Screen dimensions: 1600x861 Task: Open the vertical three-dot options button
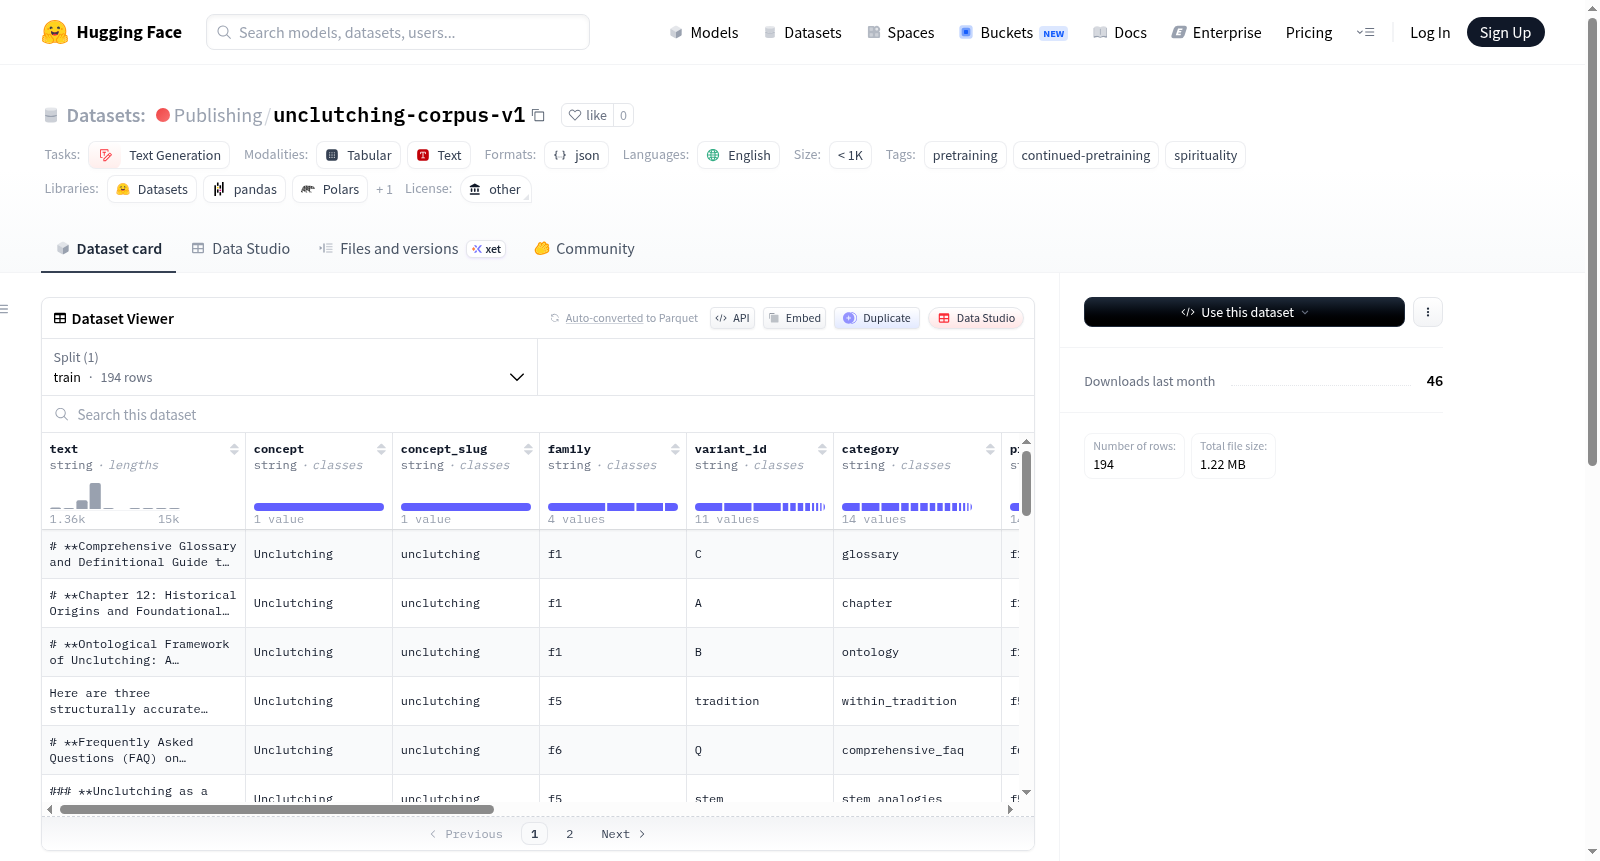pyautogui.click(x=1428, y=312)
